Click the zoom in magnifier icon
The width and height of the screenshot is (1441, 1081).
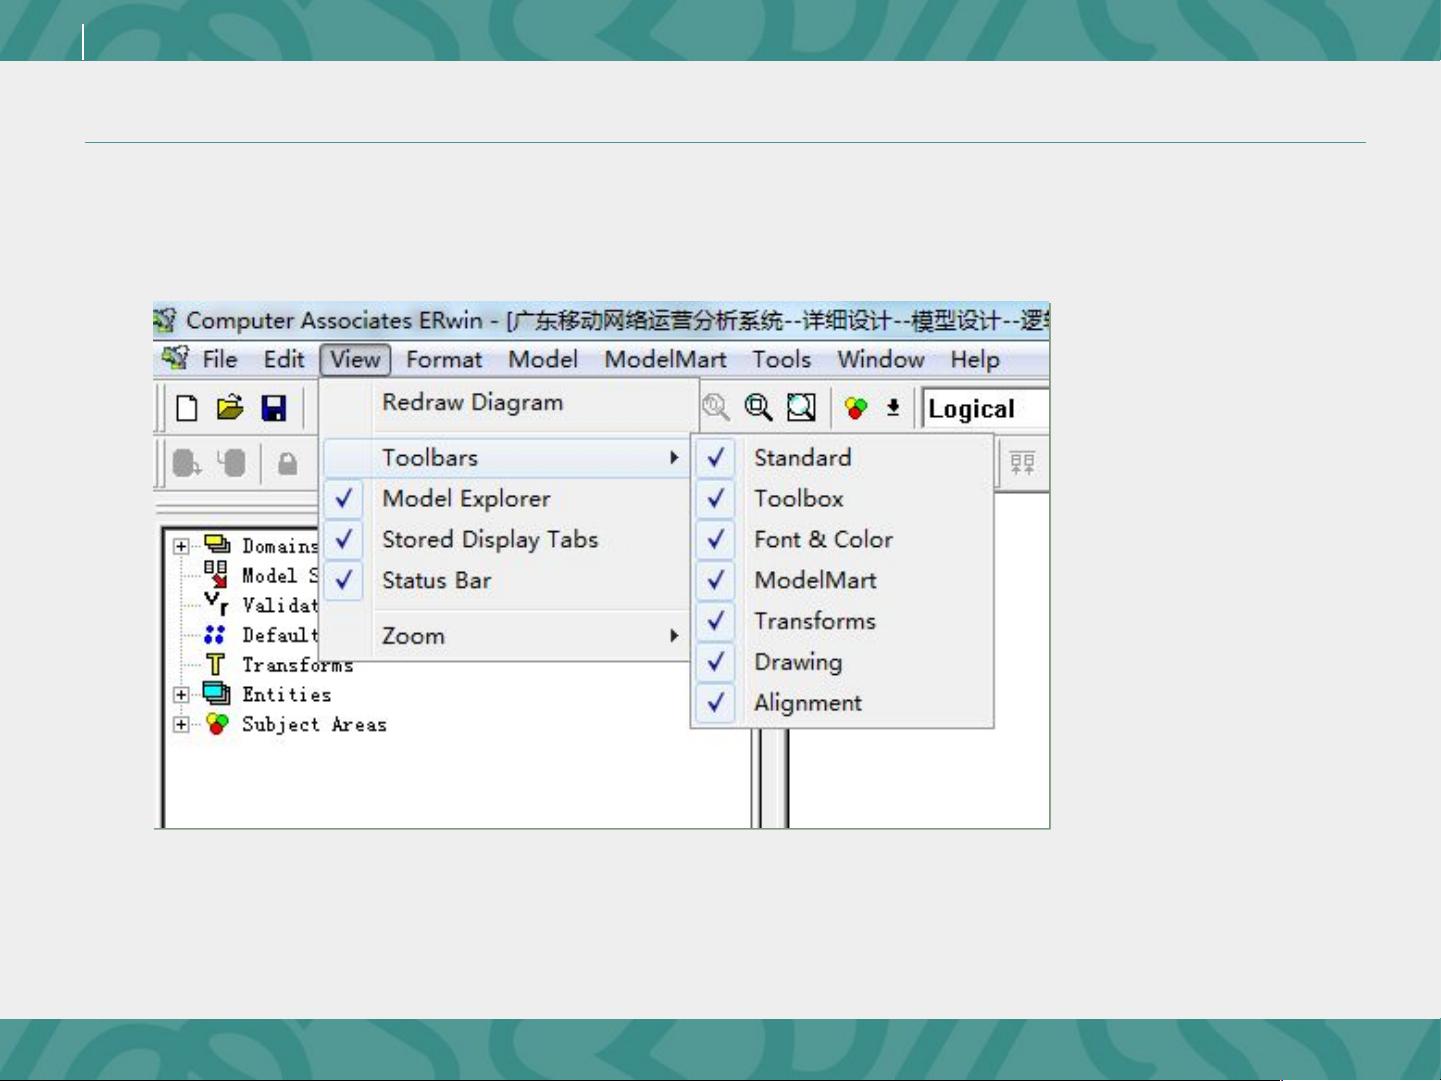pyautogui.click(x=758, y=407)
